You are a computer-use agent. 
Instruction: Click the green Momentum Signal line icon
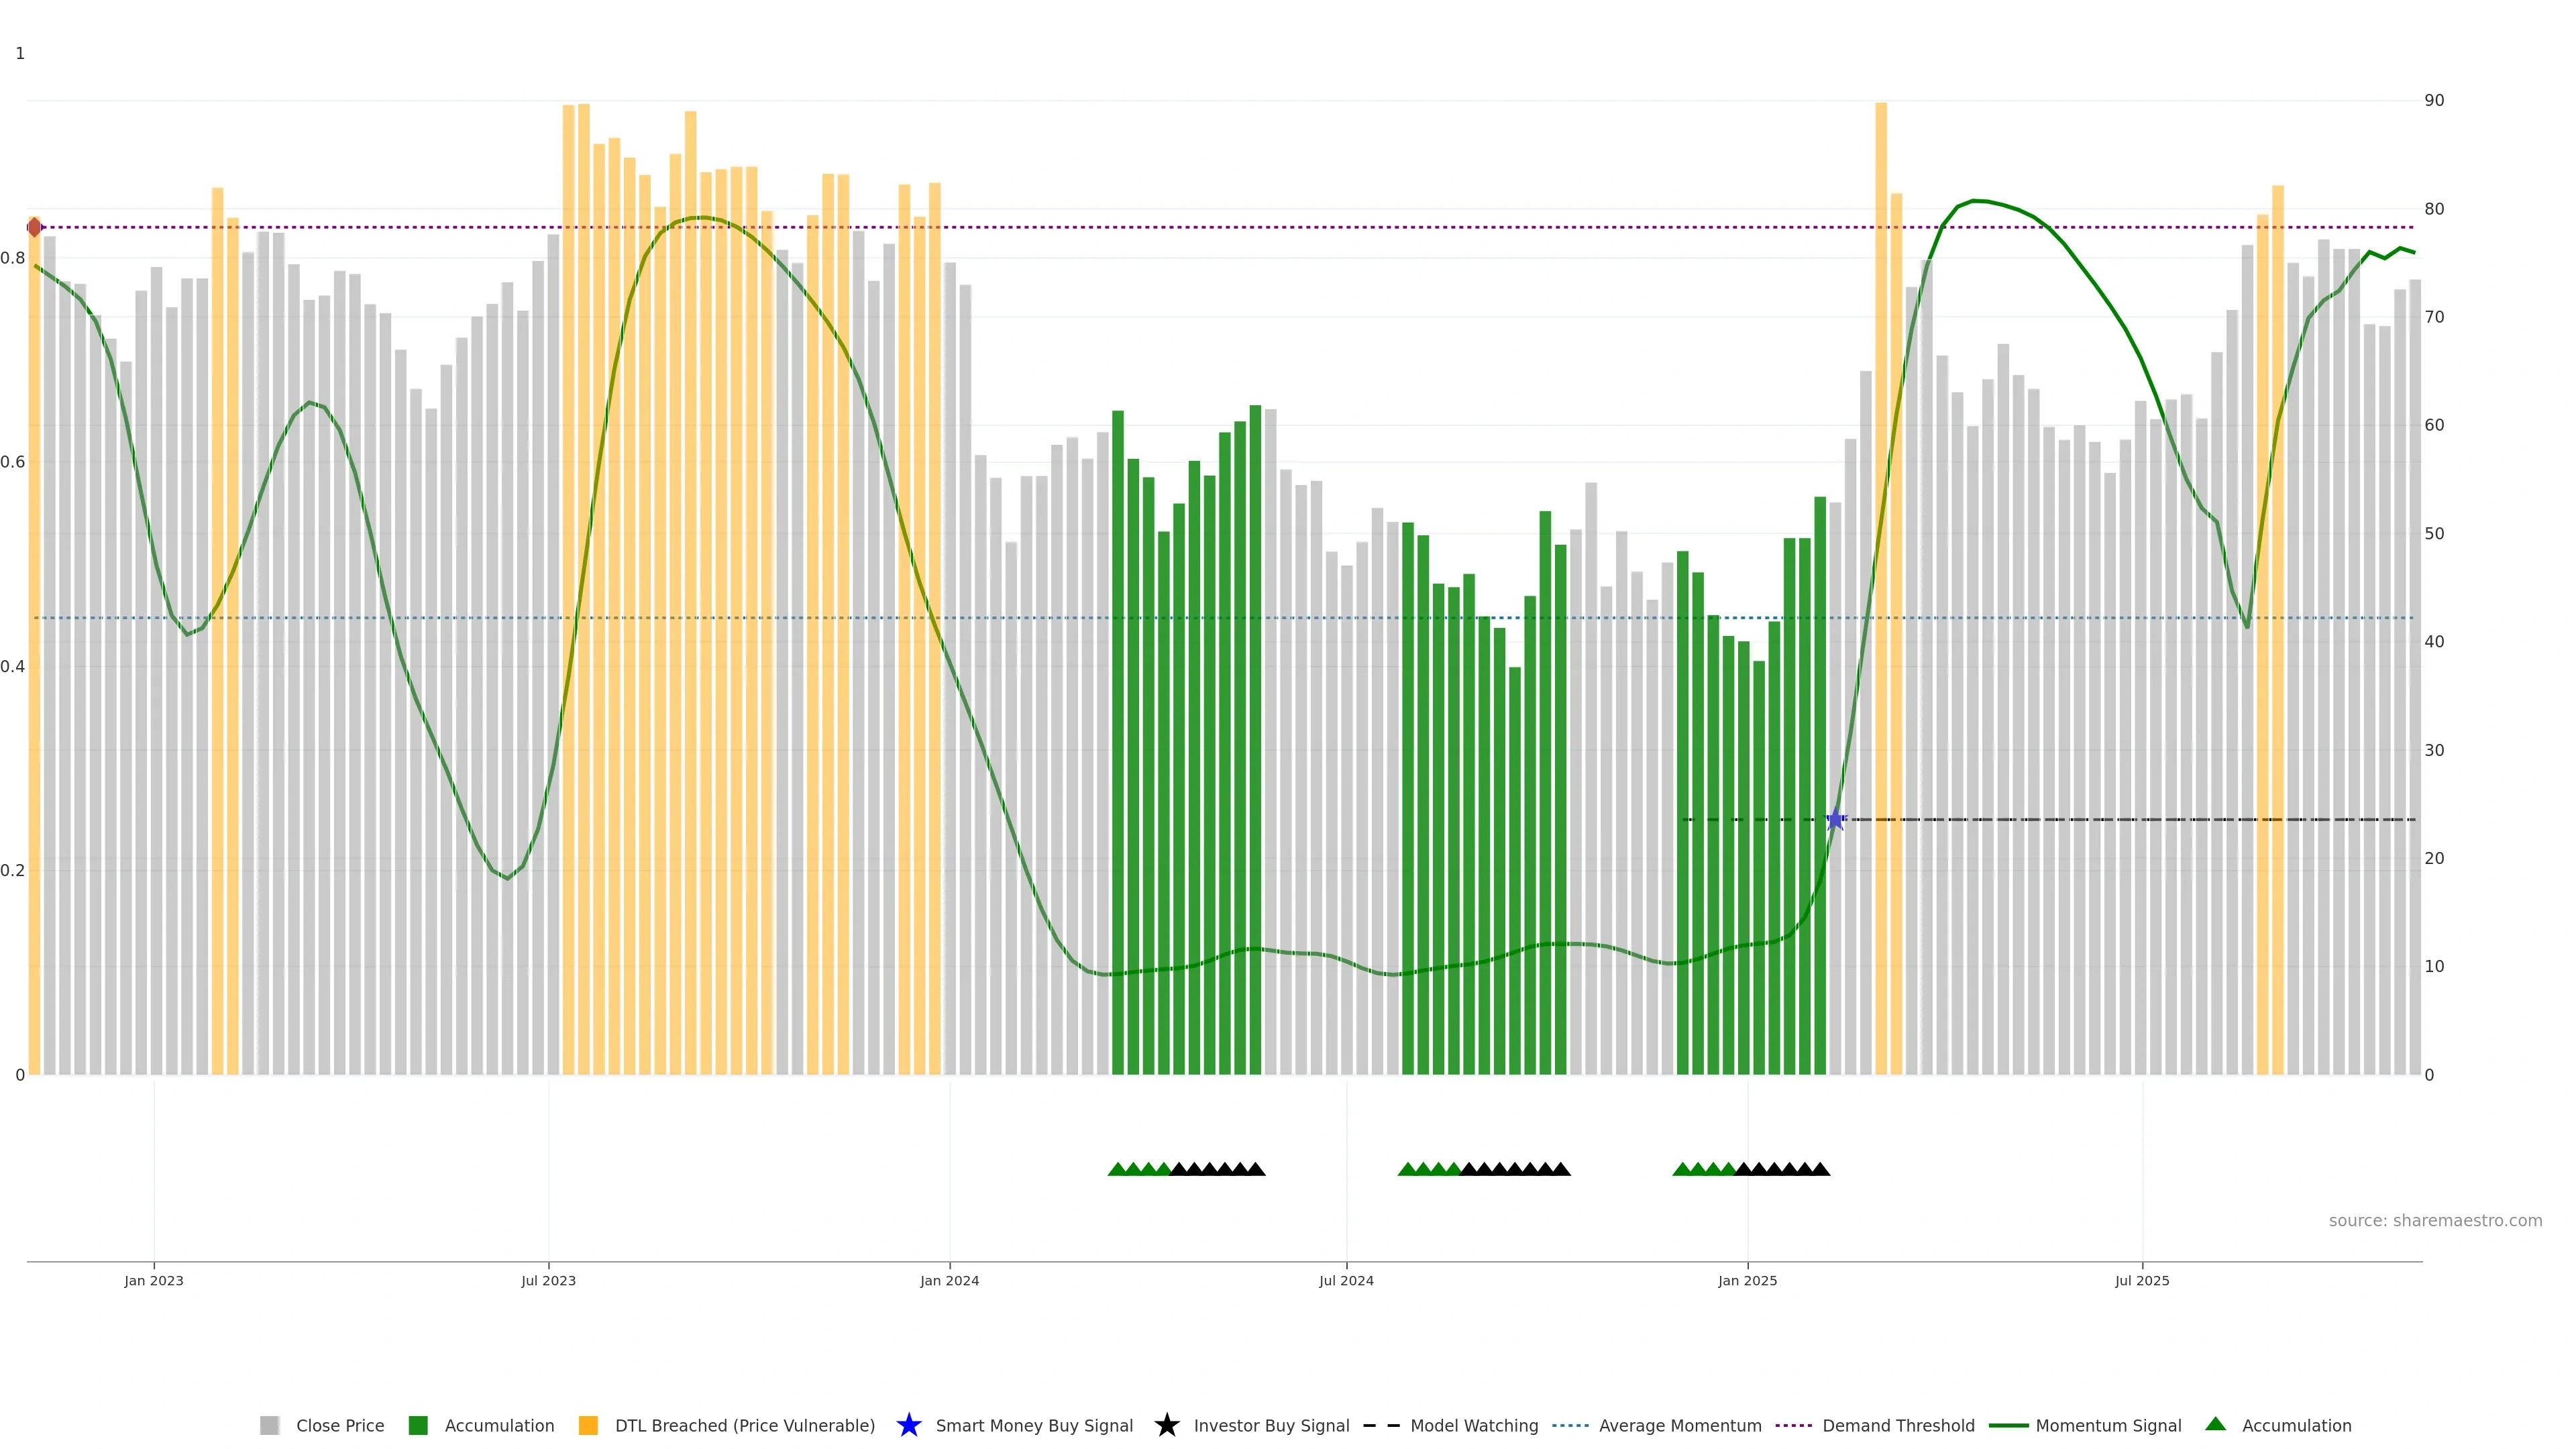pyautogui.click(x=2008, y=1425)
